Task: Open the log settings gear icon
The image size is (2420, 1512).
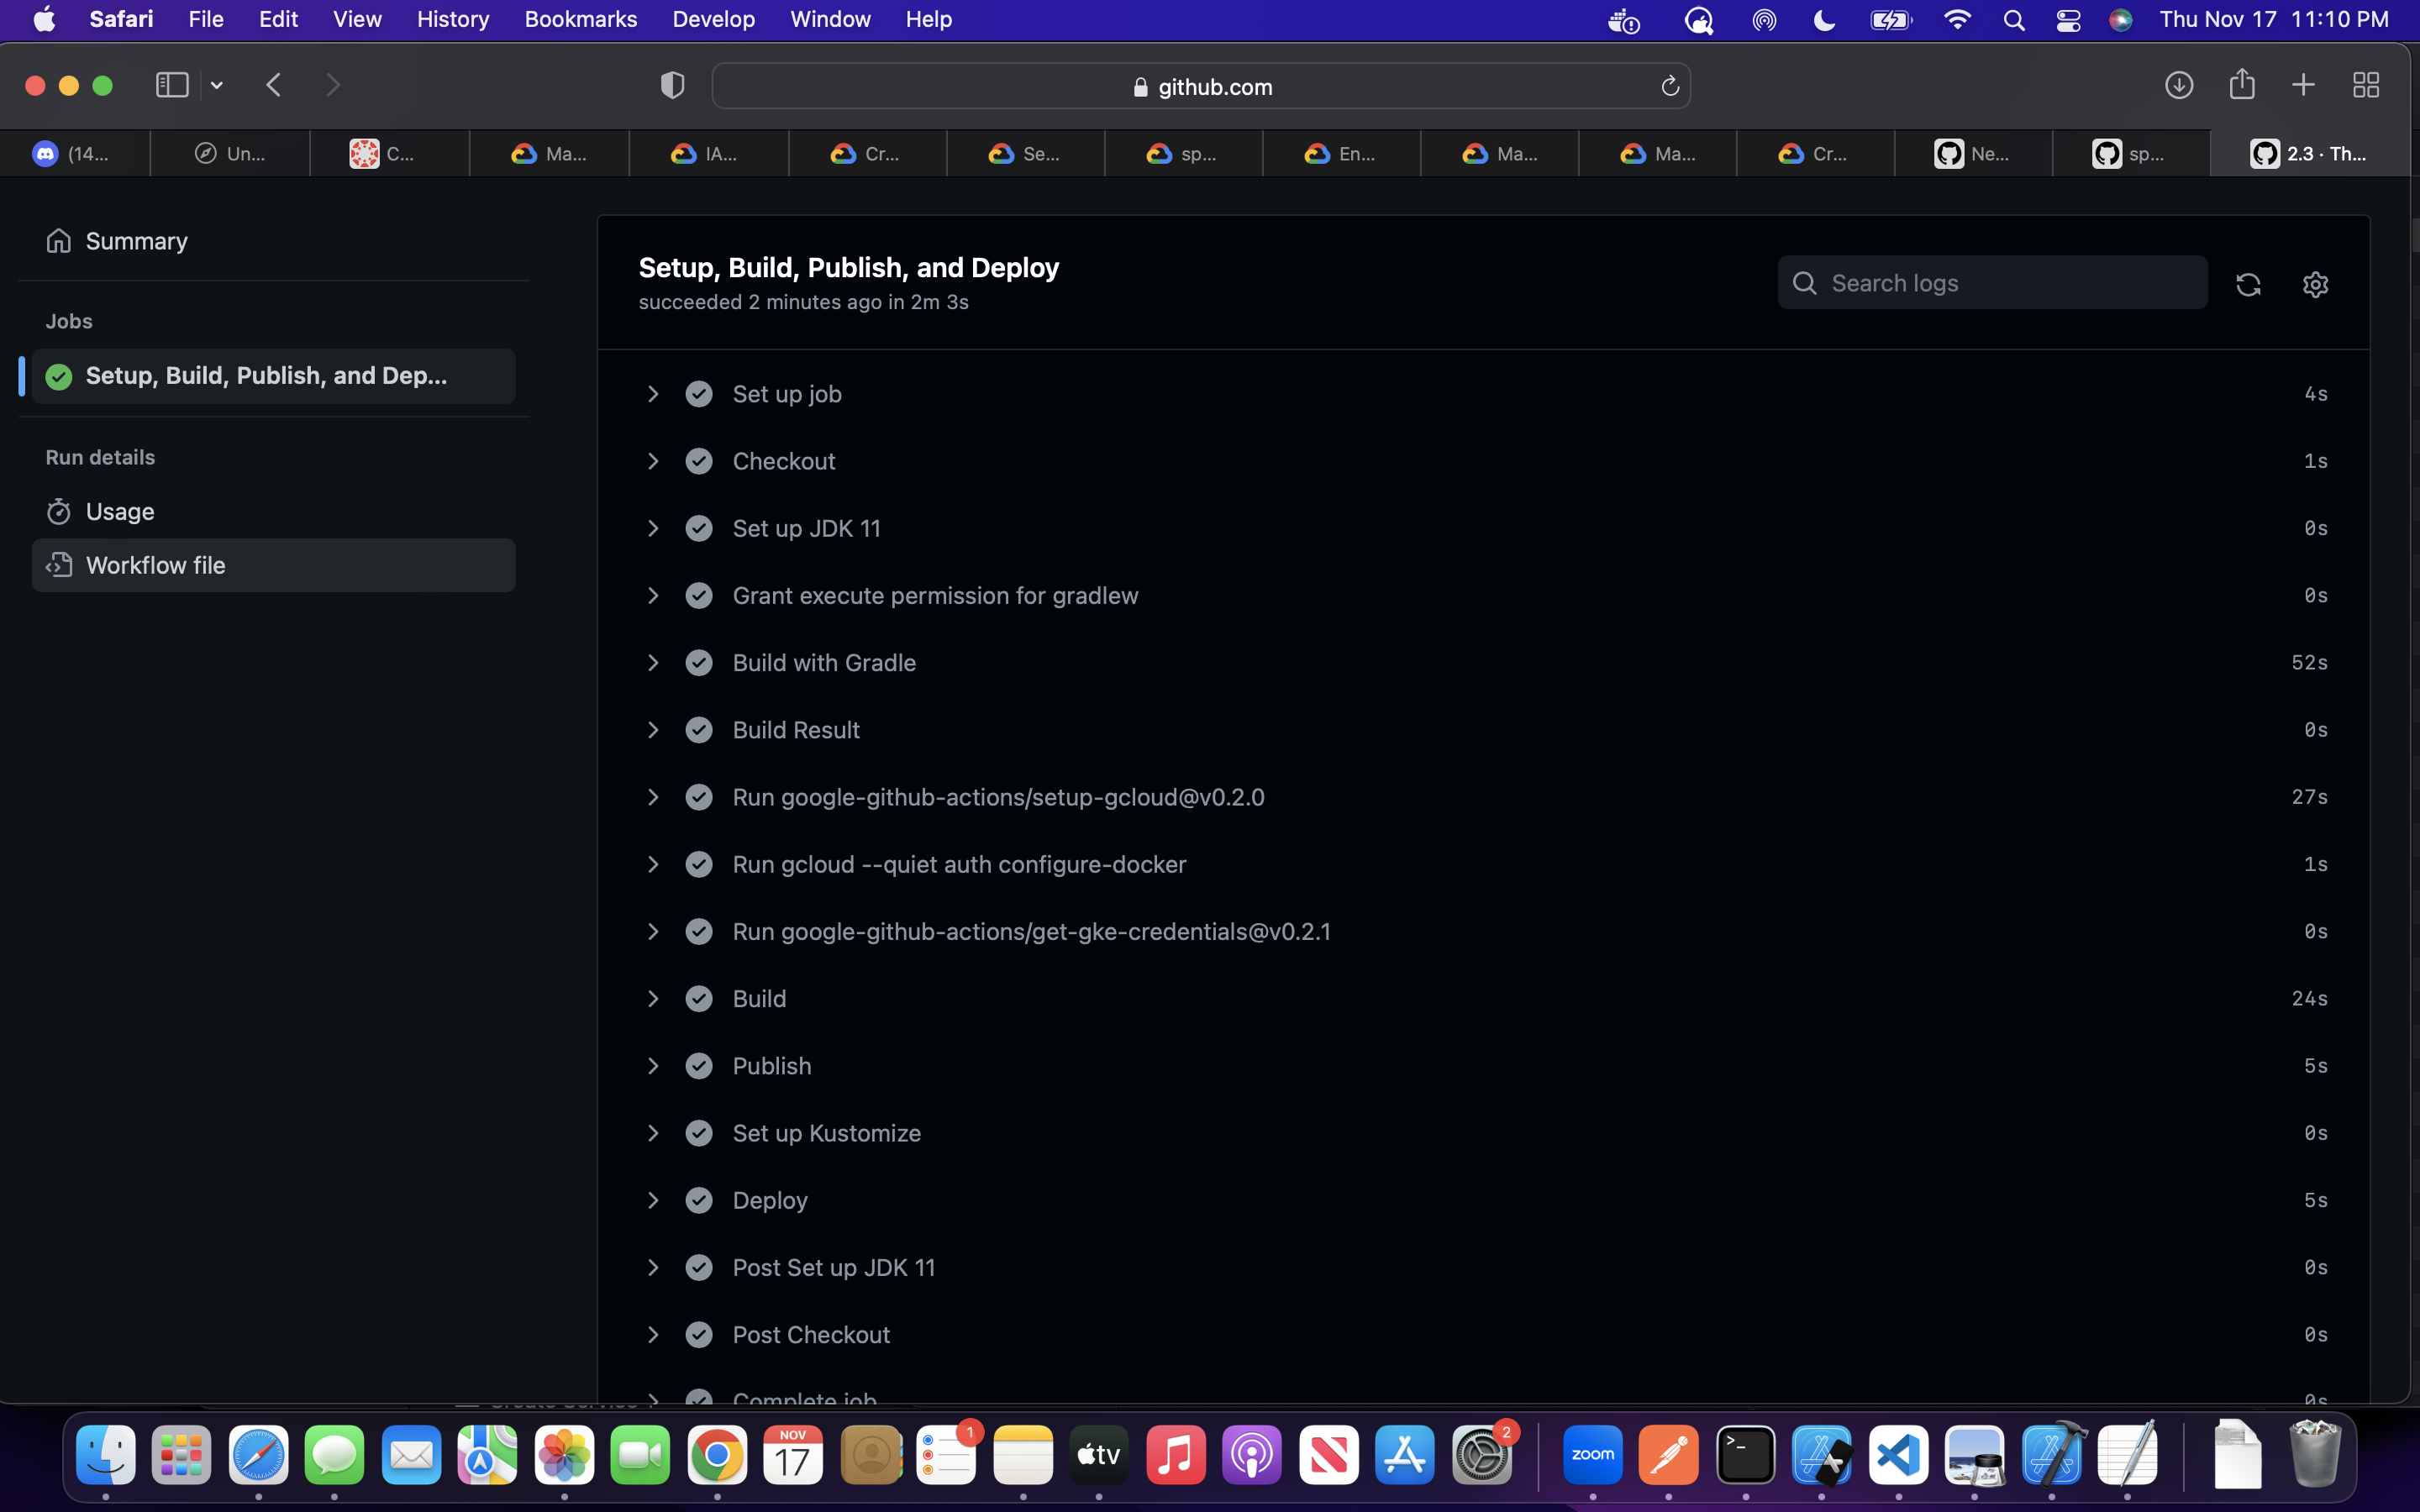Action: [x=2315, y=284]
